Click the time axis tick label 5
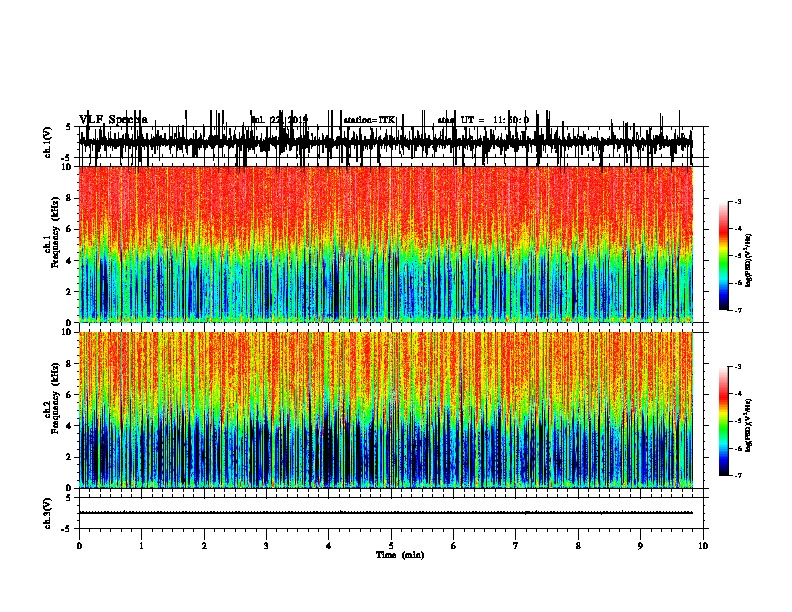This screenshot has width=792, height=612. (391, 546)
